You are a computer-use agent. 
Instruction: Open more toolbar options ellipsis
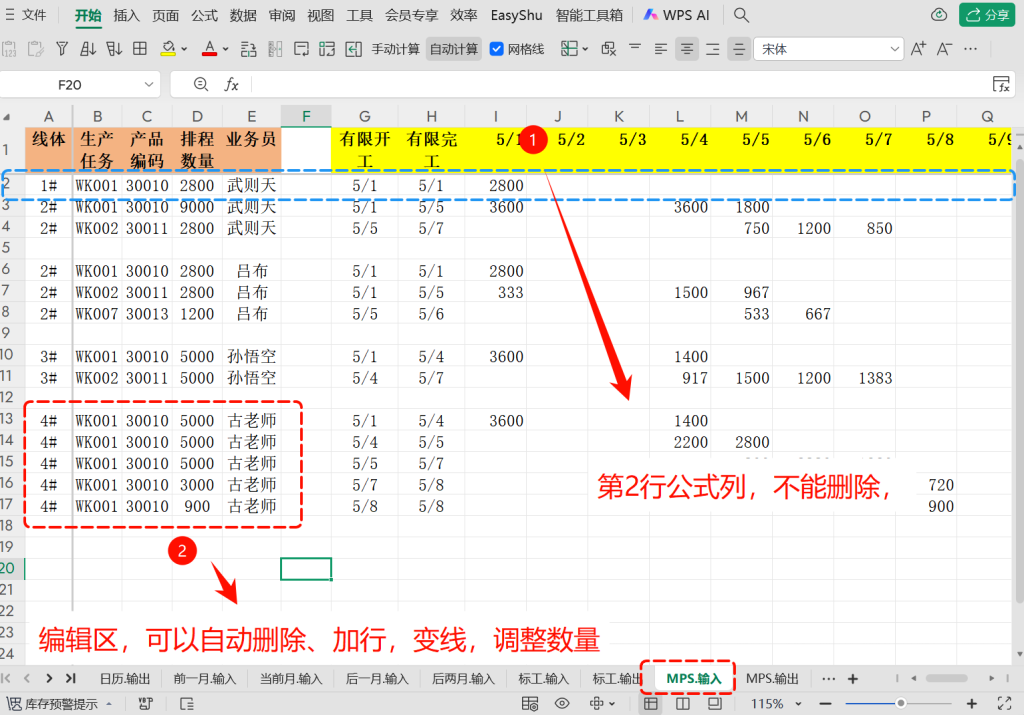click(x=970, y=49)
